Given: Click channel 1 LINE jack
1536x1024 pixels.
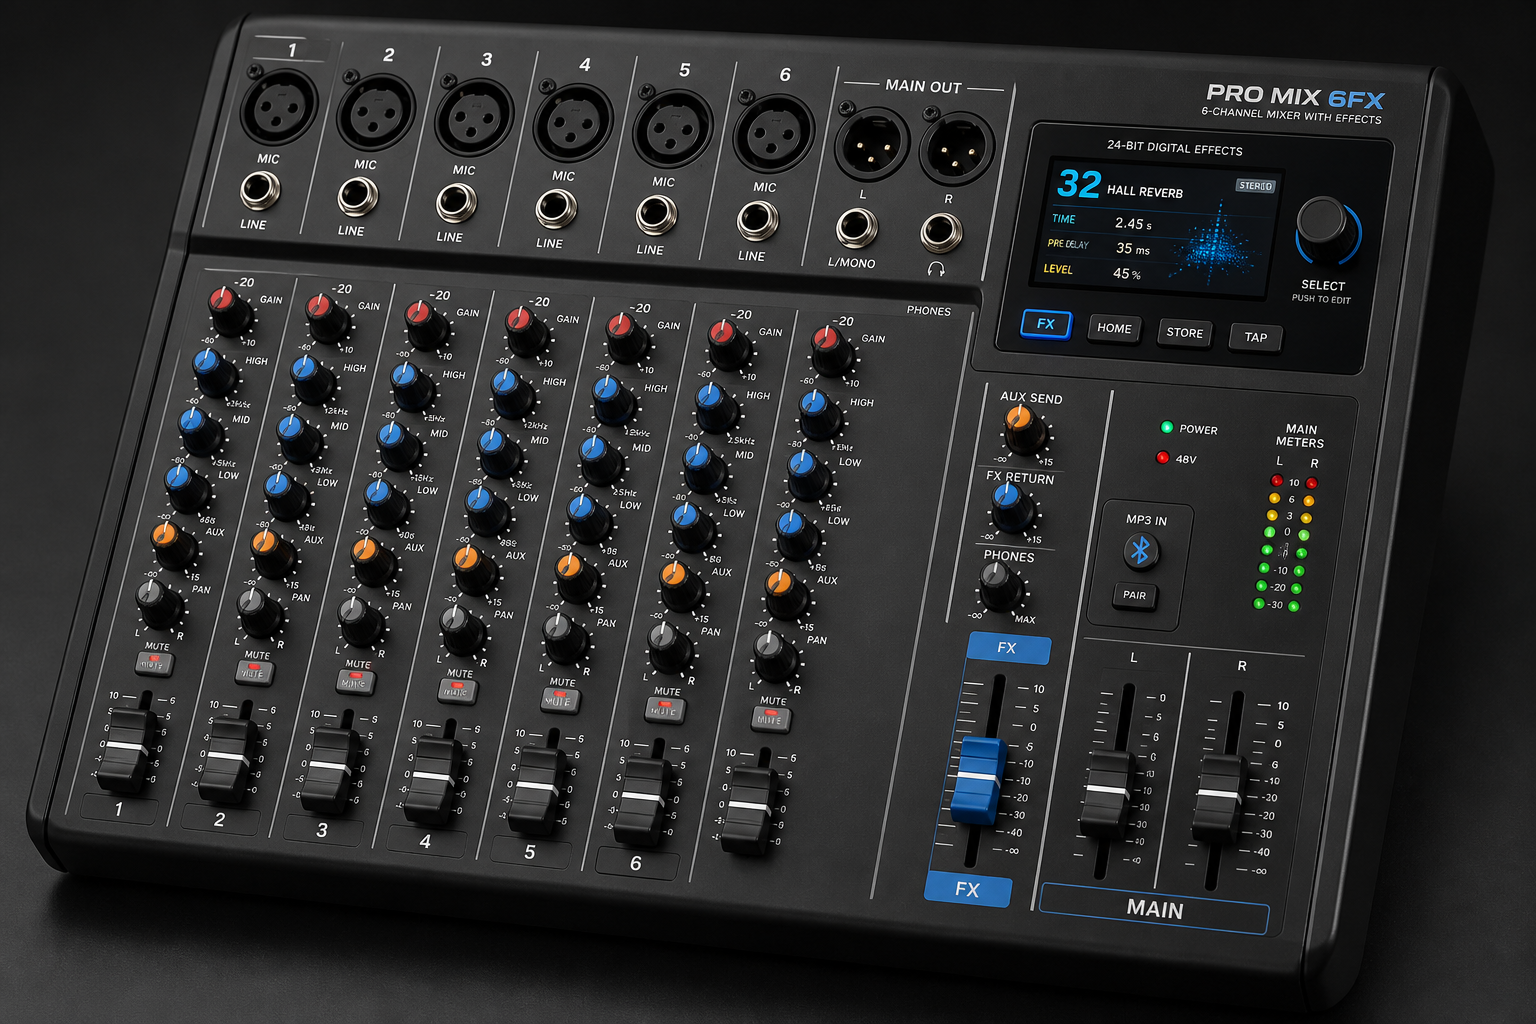Looking at the screenshot, I should coord(260,190).
